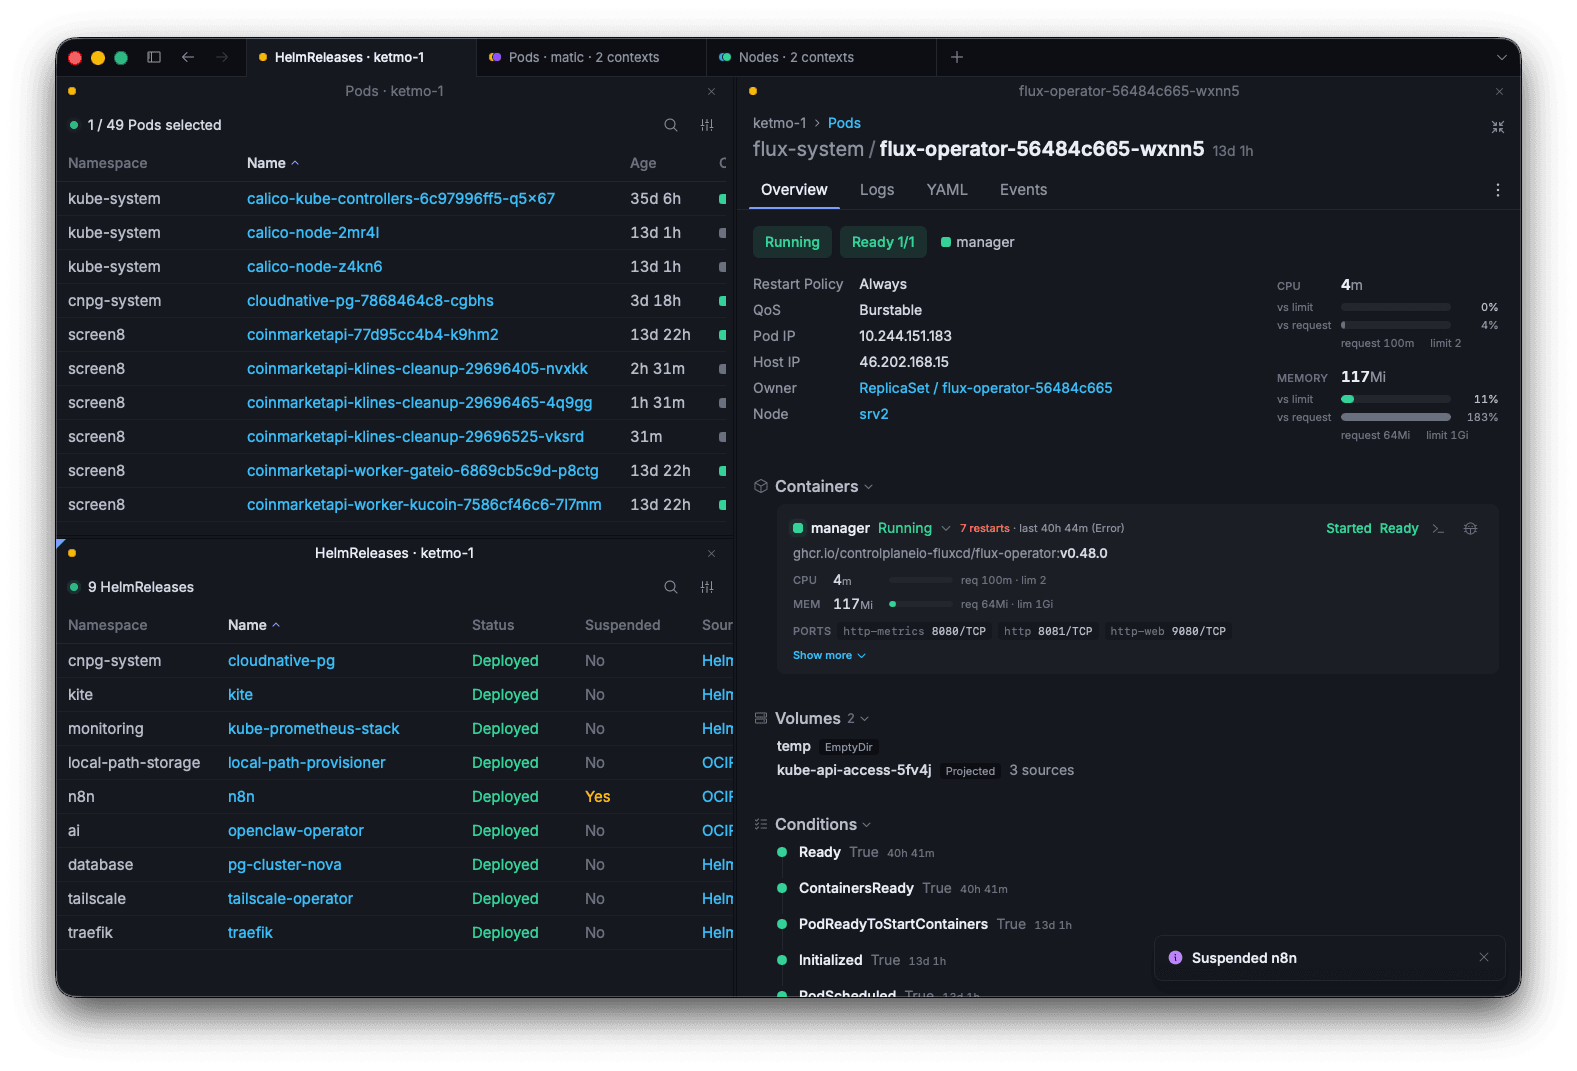Open the YAML tab
The image size is (1577, 1071).
click(x=947, y=190)
